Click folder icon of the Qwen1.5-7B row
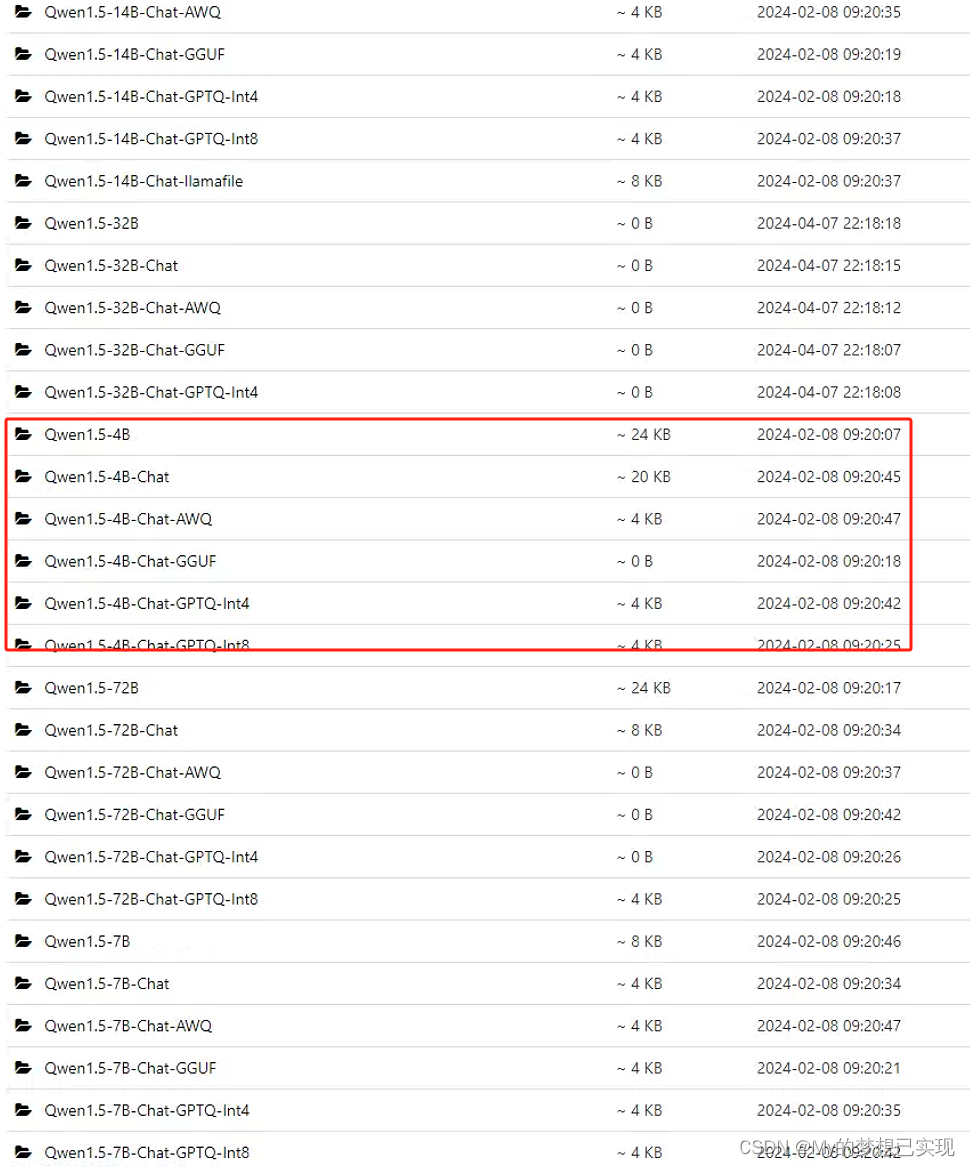 (23, 941)
